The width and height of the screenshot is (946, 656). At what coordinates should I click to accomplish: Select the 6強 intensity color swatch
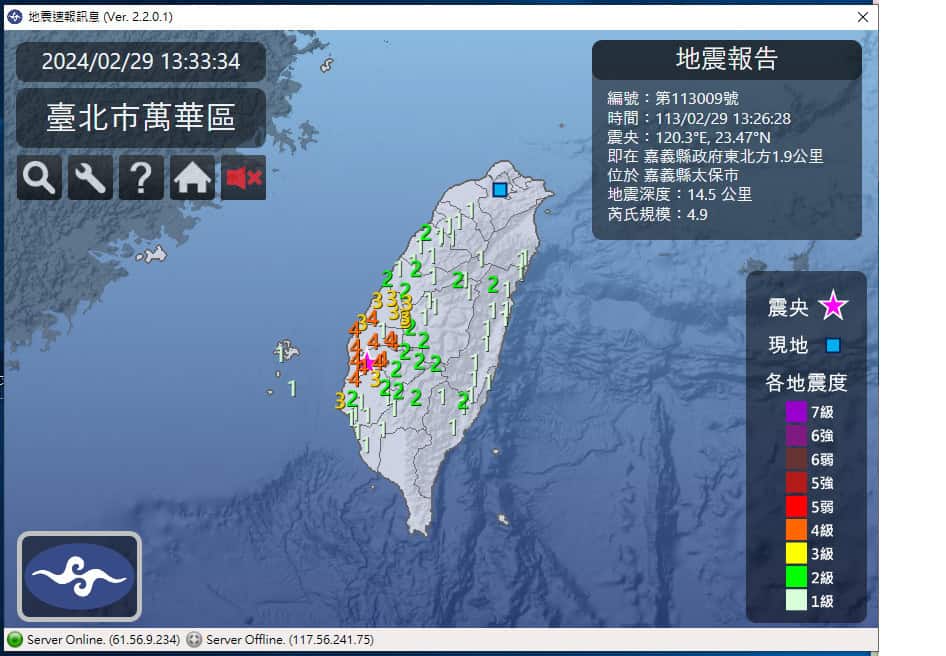[796, 436]
